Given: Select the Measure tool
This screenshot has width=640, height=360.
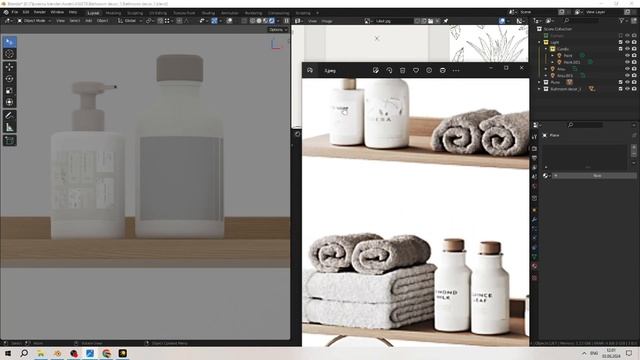Looking at the screenshot, I should point(9,128).
